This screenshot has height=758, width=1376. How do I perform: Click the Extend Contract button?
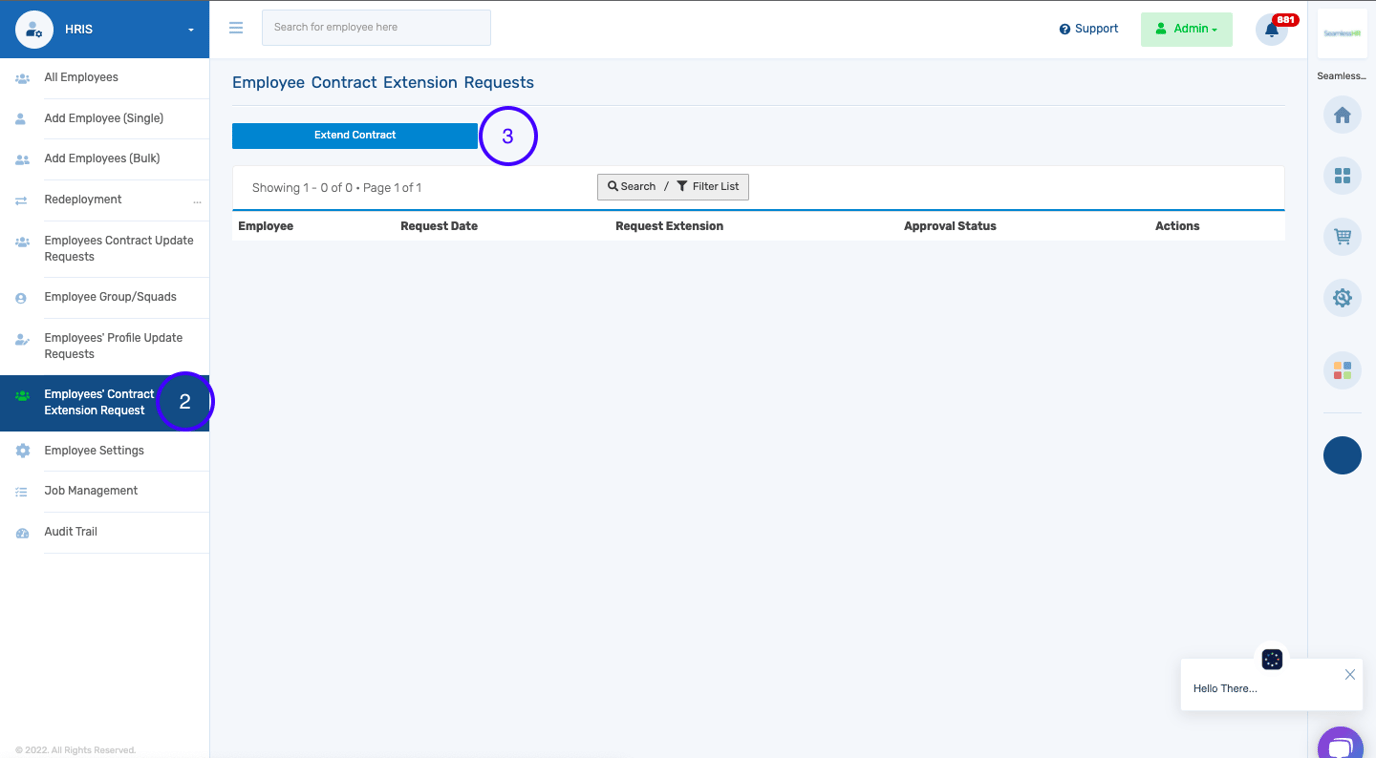click(x=354, y=135)
